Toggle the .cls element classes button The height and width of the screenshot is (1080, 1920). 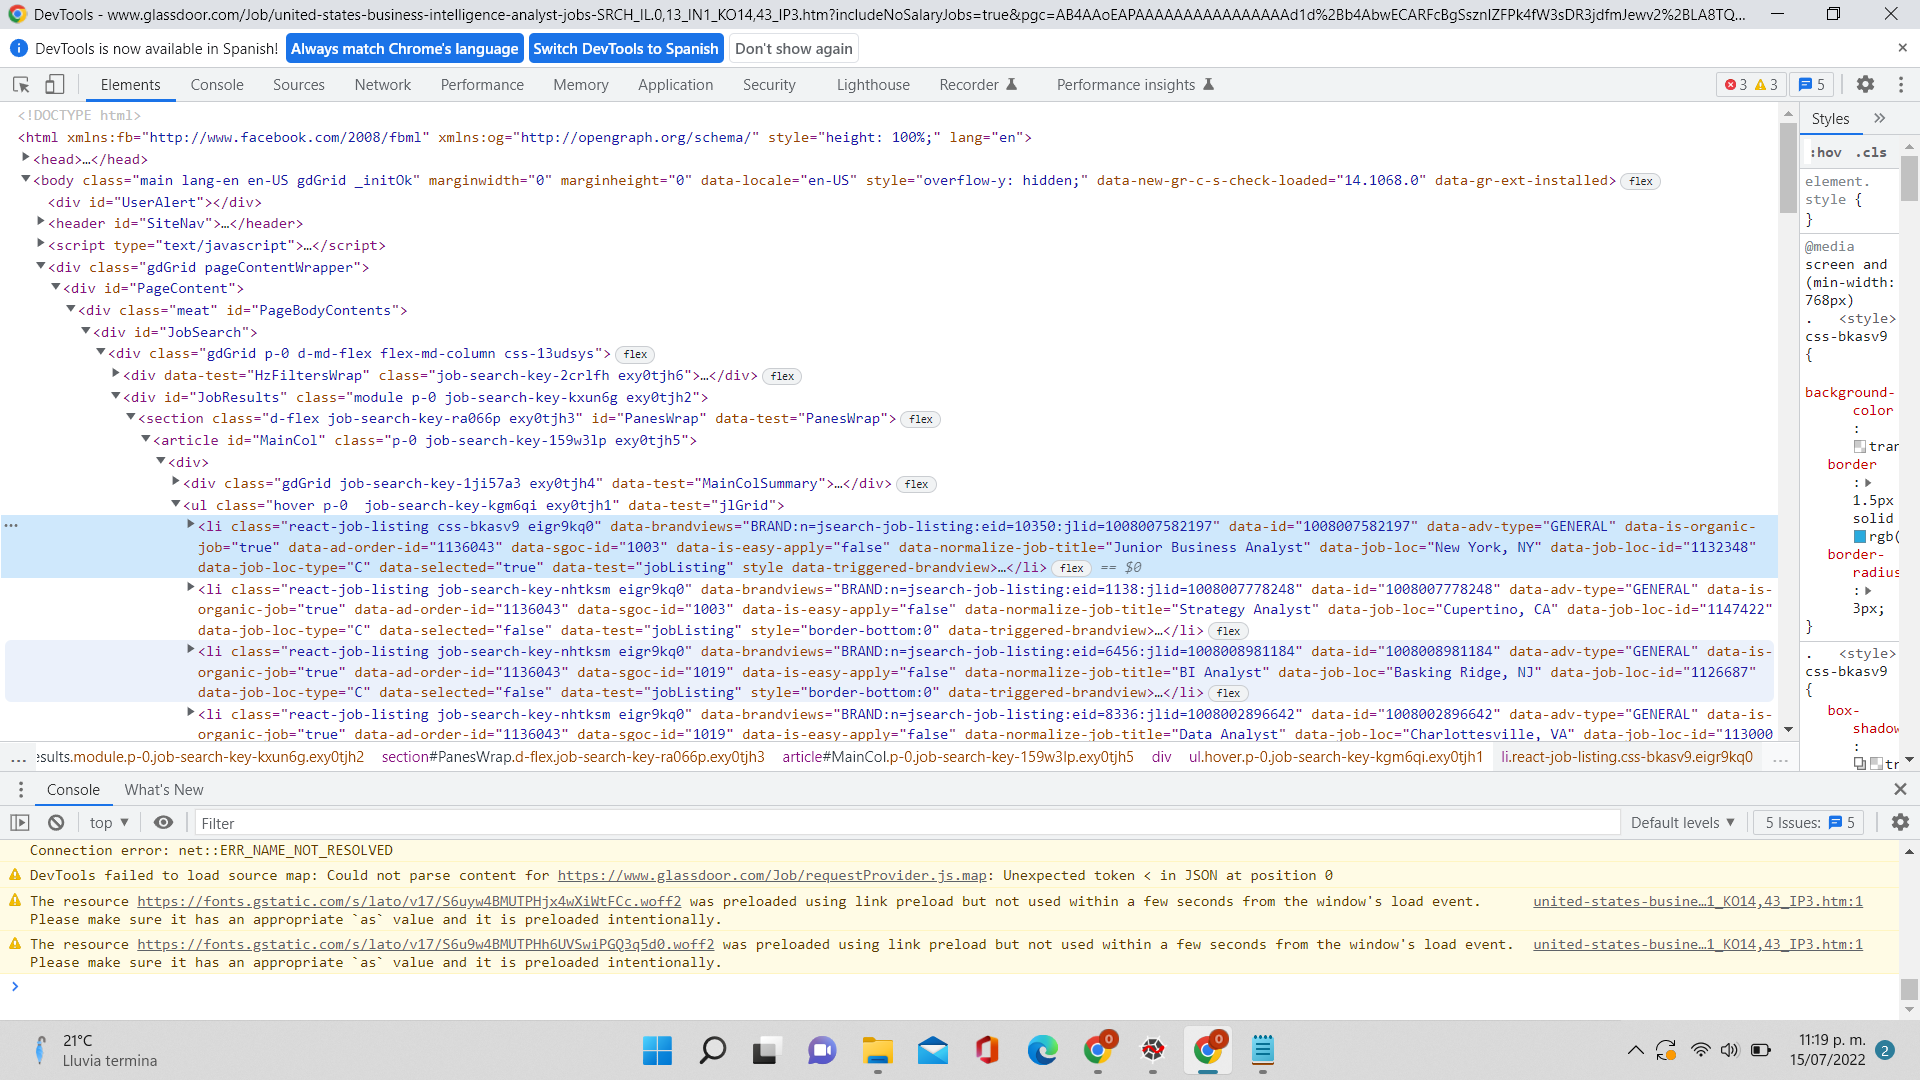pyautogui.click(x=1872, y=152)
